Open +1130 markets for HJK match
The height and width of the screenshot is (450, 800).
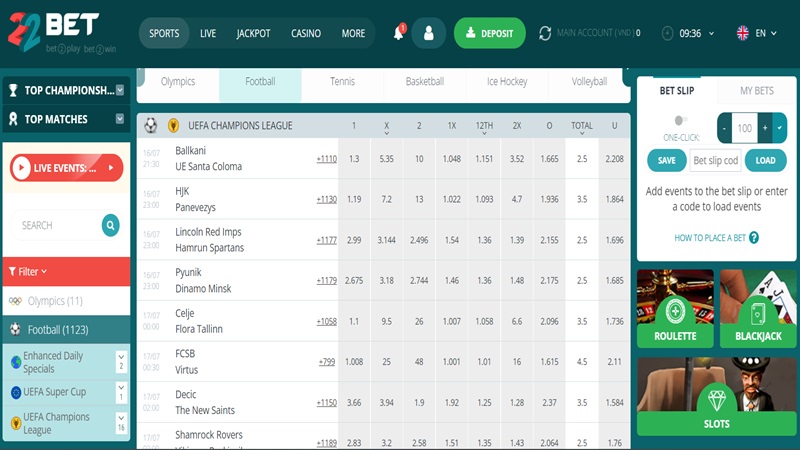[327, 199]
